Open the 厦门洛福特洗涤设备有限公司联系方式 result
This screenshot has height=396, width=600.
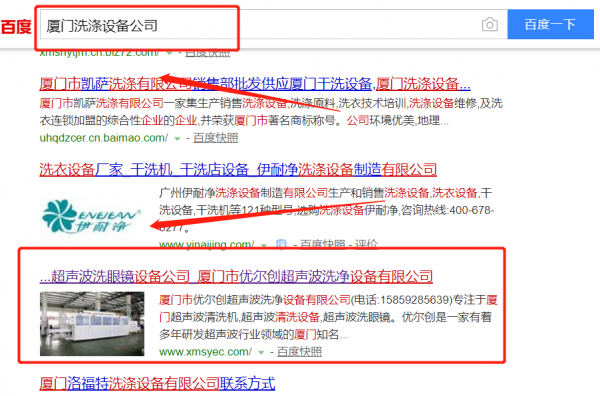click(157, 383)
